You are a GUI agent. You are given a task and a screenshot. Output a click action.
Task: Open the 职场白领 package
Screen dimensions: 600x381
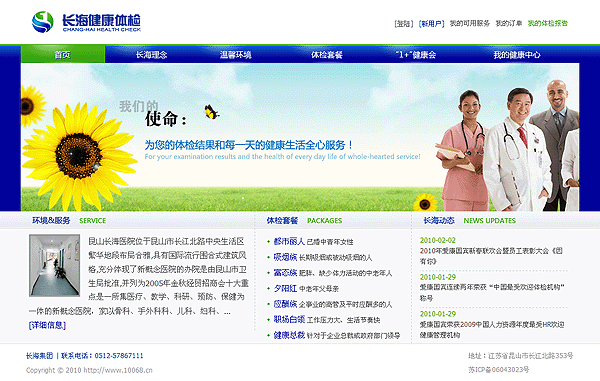point(289,319)
